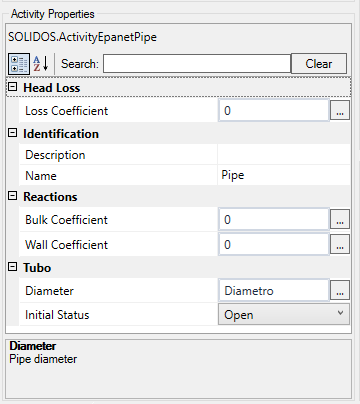The height and width of the screenshot is (404, 360).
Task: Click the 'Pipe diameter' help description
Action: (x=43, y=359)
